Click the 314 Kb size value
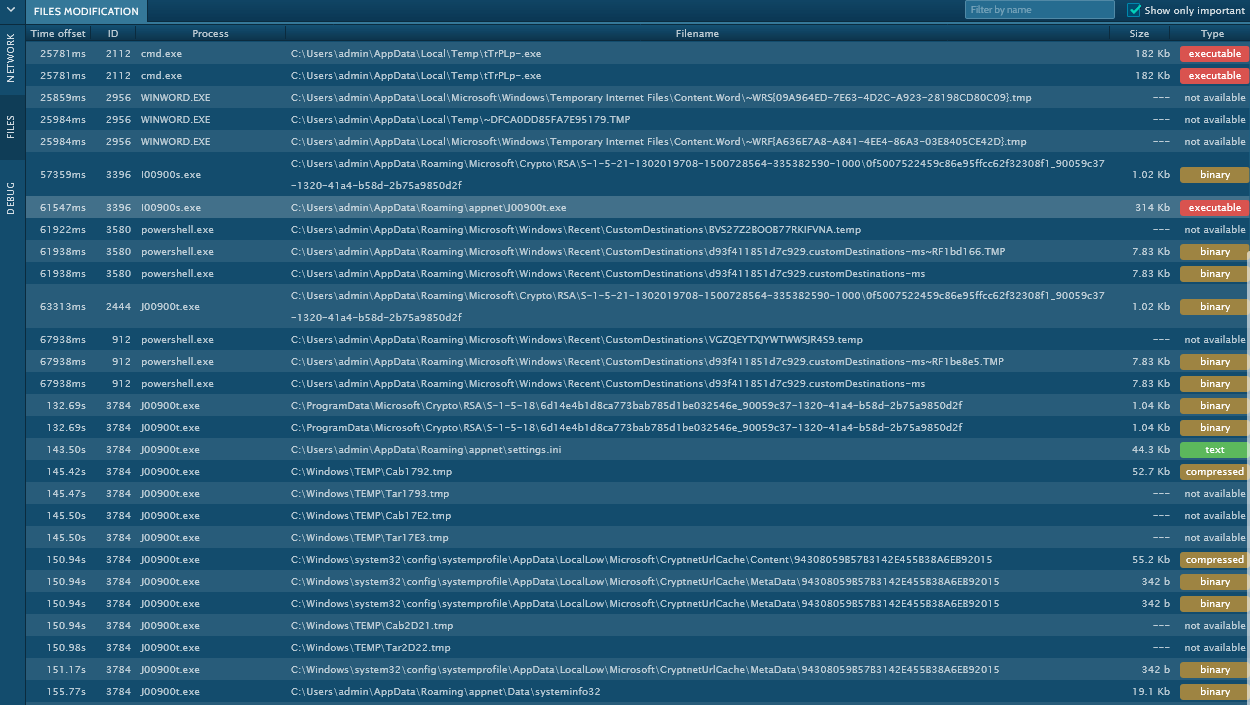The image size is (1250, 705). pos(1152,208)
